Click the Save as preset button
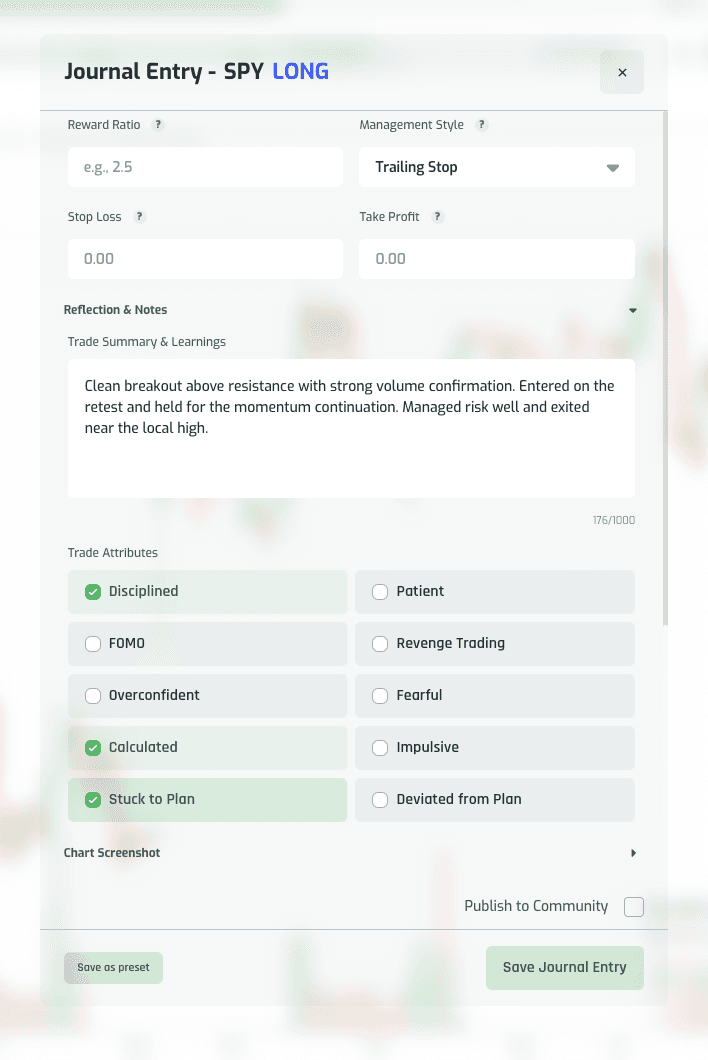 tap(114, 967)
